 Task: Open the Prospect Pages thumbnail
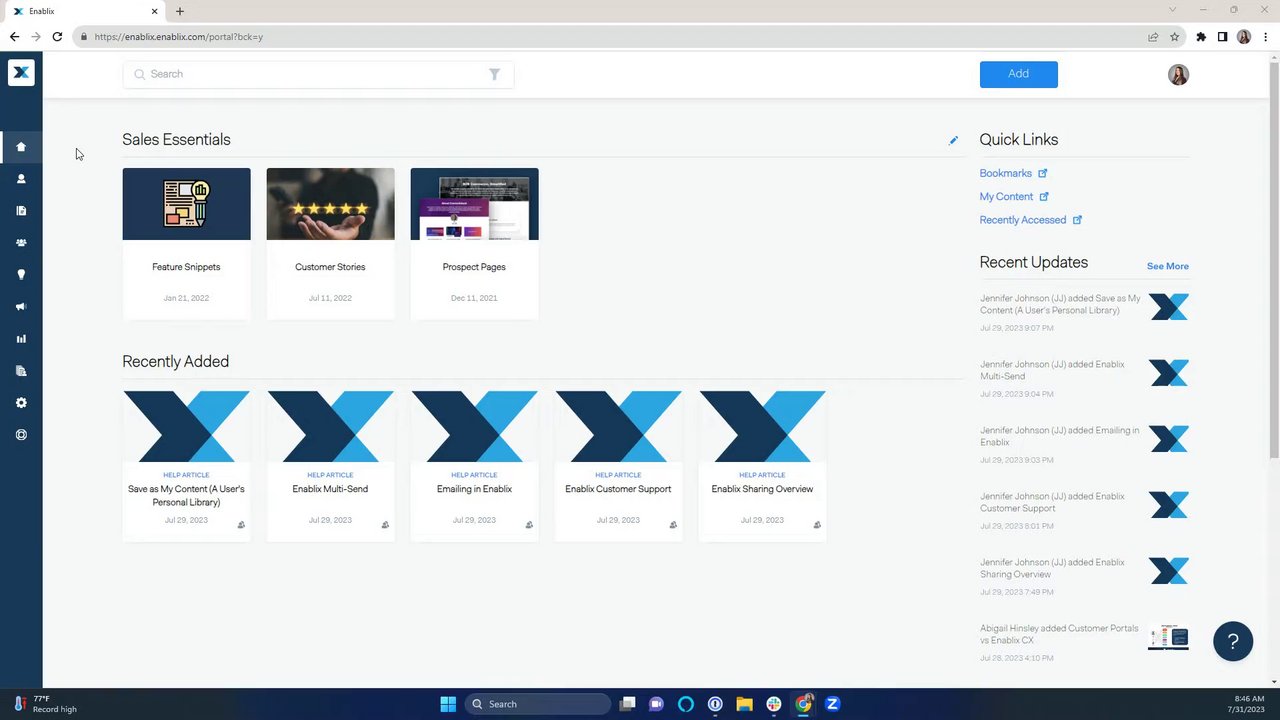click(x=474, y=204)
